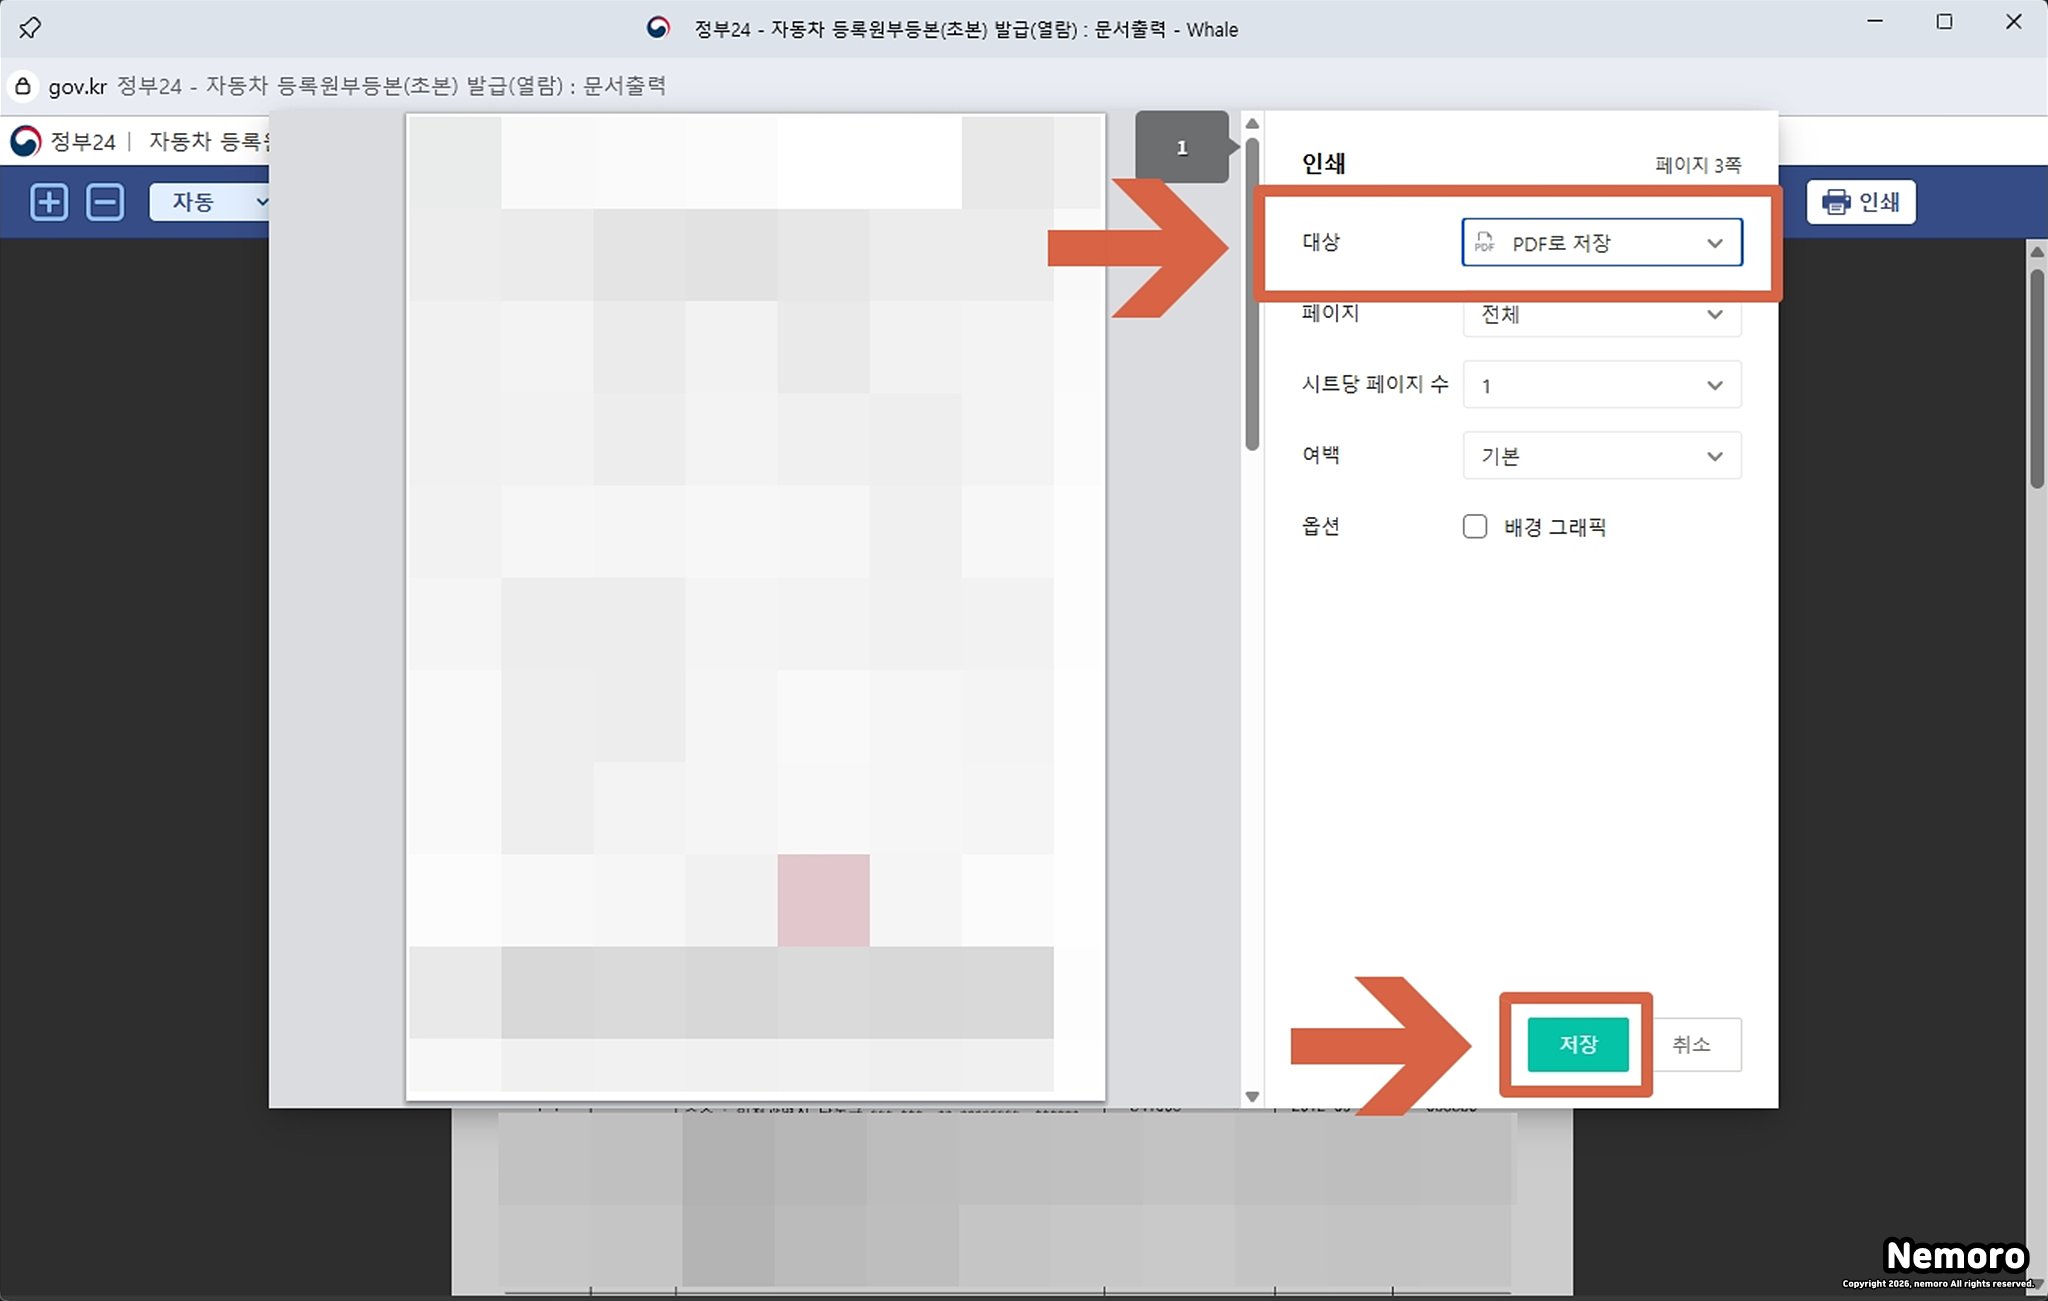Expand the 페이지 전체 dropdown
Screen dimensions: 2048x1301
(1601, 315)
